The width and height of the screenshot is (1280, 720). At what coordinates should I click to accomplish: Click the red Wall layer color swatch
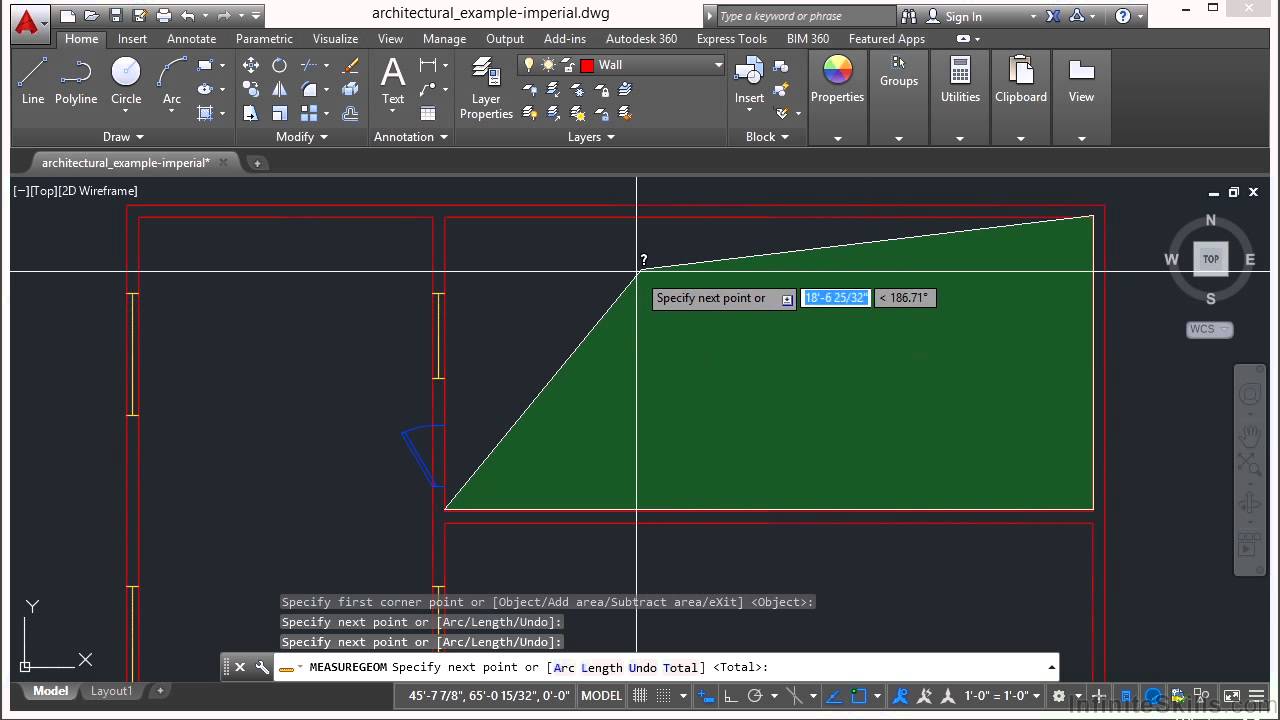pyautogui.click(x=587, y=65)
